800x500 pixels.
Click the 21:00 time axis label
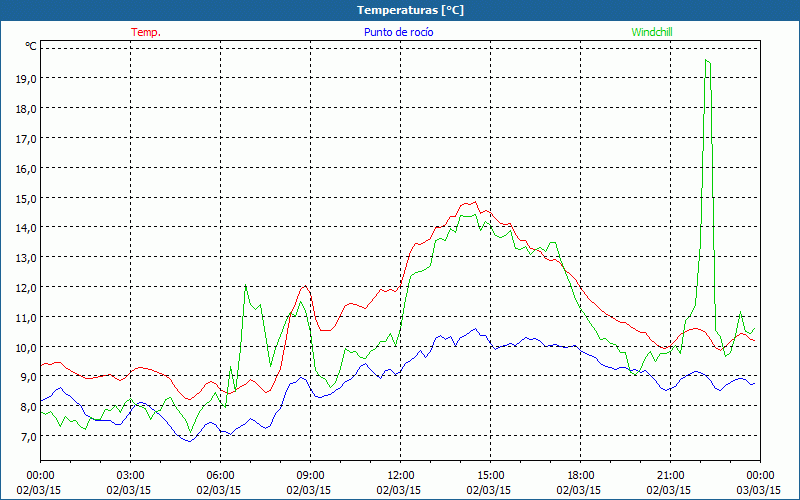click(670, 476)
